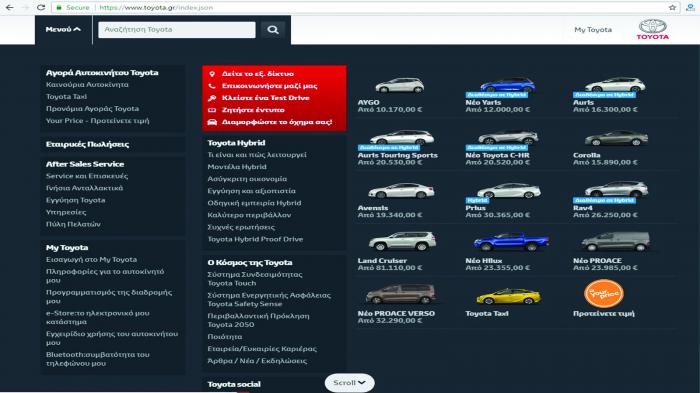
Task: Open Εισαγωγή στο My Toyota link
Action: (92, 259)
